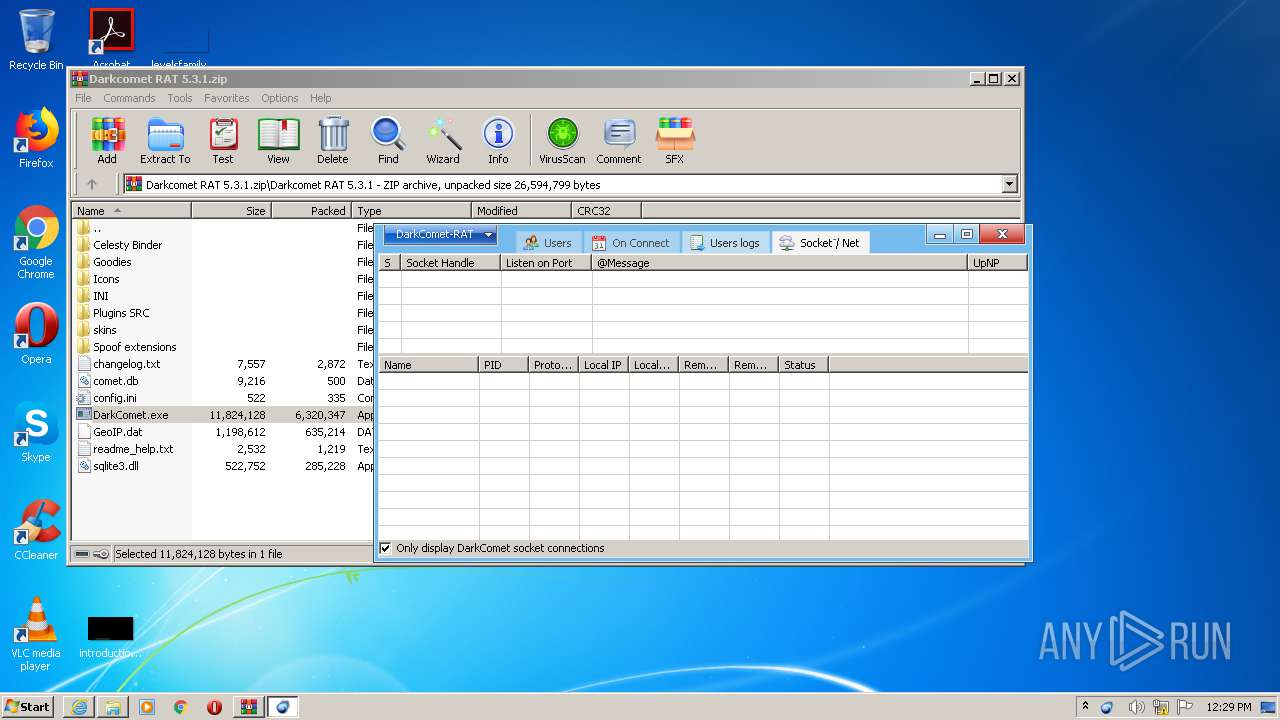The image size is (1280, 720).
Task: Select GeoIP.dat file
Action: click(117, 432)
